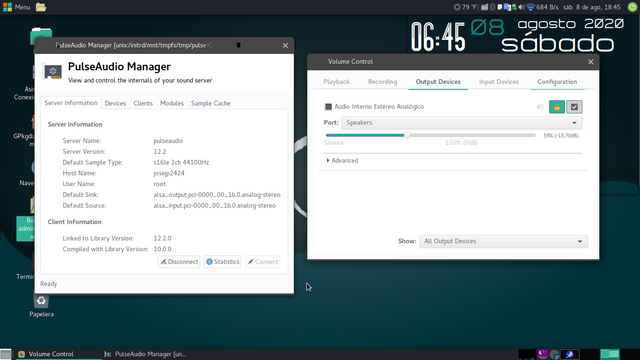Viewport: 640px width, 360px height.
Task: Toggle the lock channels together button
Action: click(x=557, y=107)
